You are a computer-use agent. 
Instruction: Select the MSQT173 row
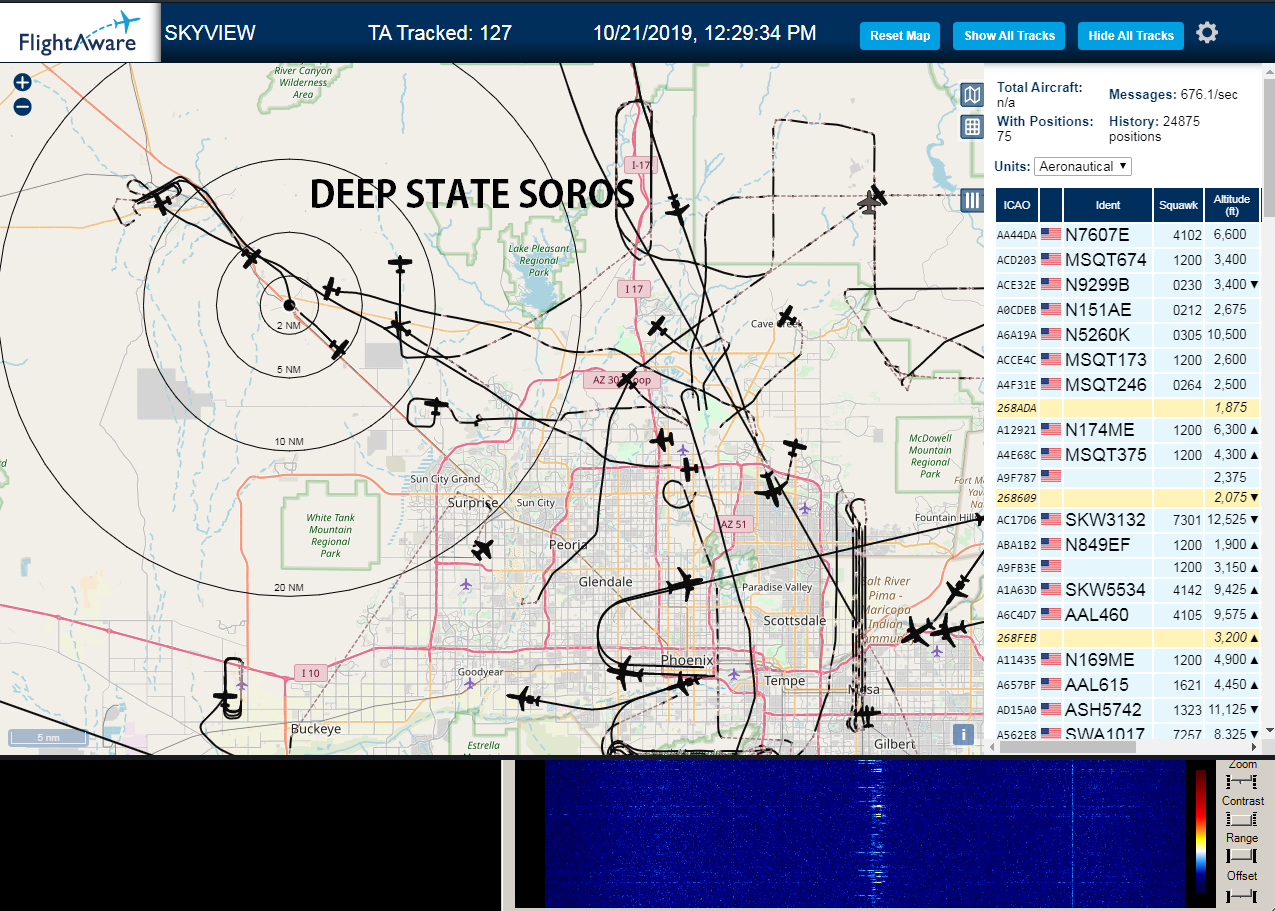(1128, 359)
